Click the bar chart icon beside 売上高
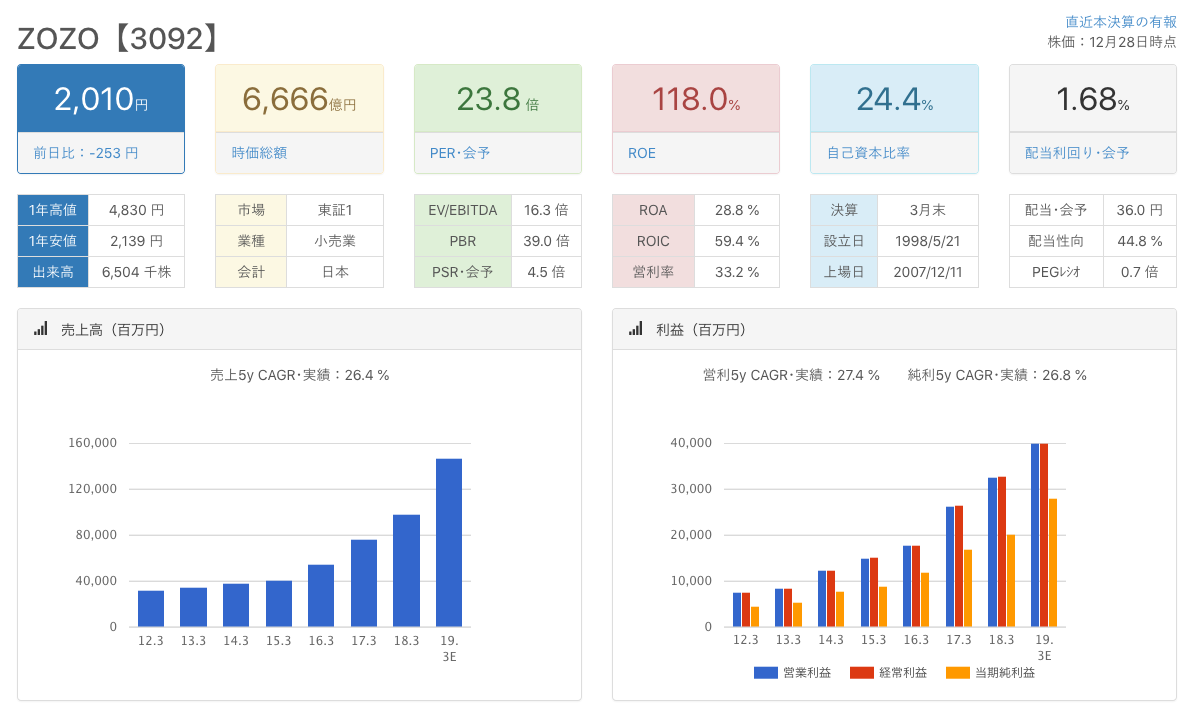The image size is (1194, 712). pyautogui.click(x=40, y=329)
